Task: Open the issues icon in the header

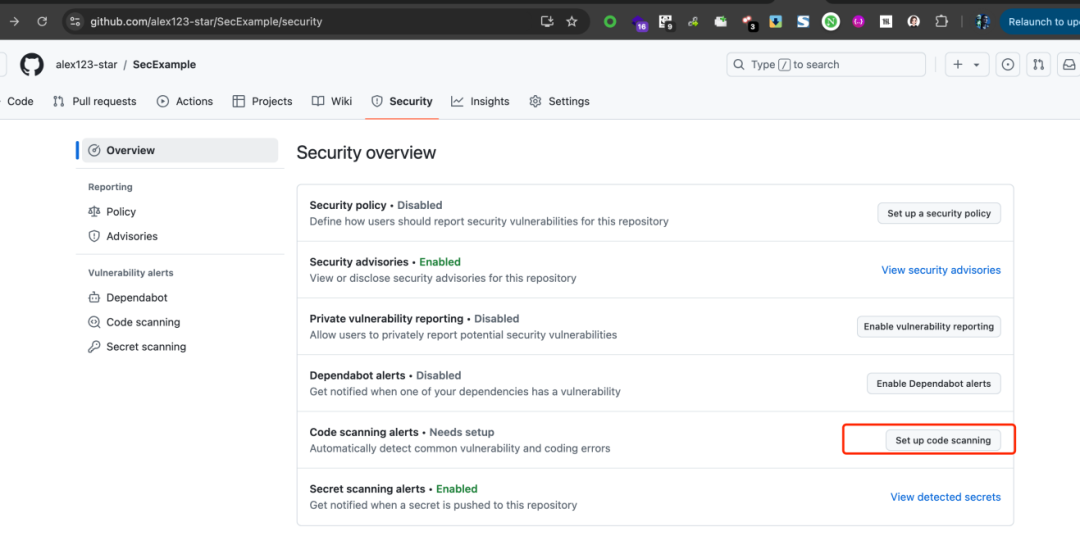Action: click(1008, 65)
